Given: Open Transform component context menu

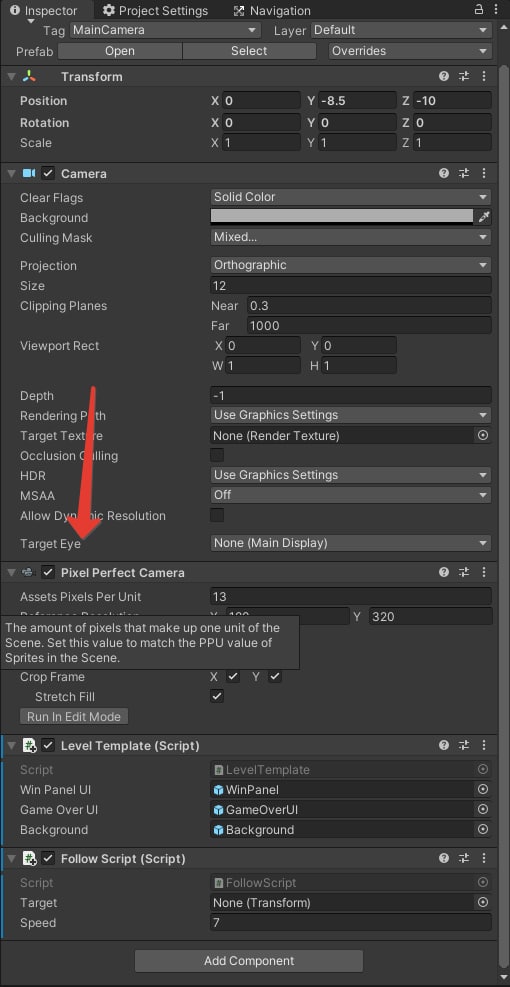Looking at the screenshot, I should pos(484,76).
